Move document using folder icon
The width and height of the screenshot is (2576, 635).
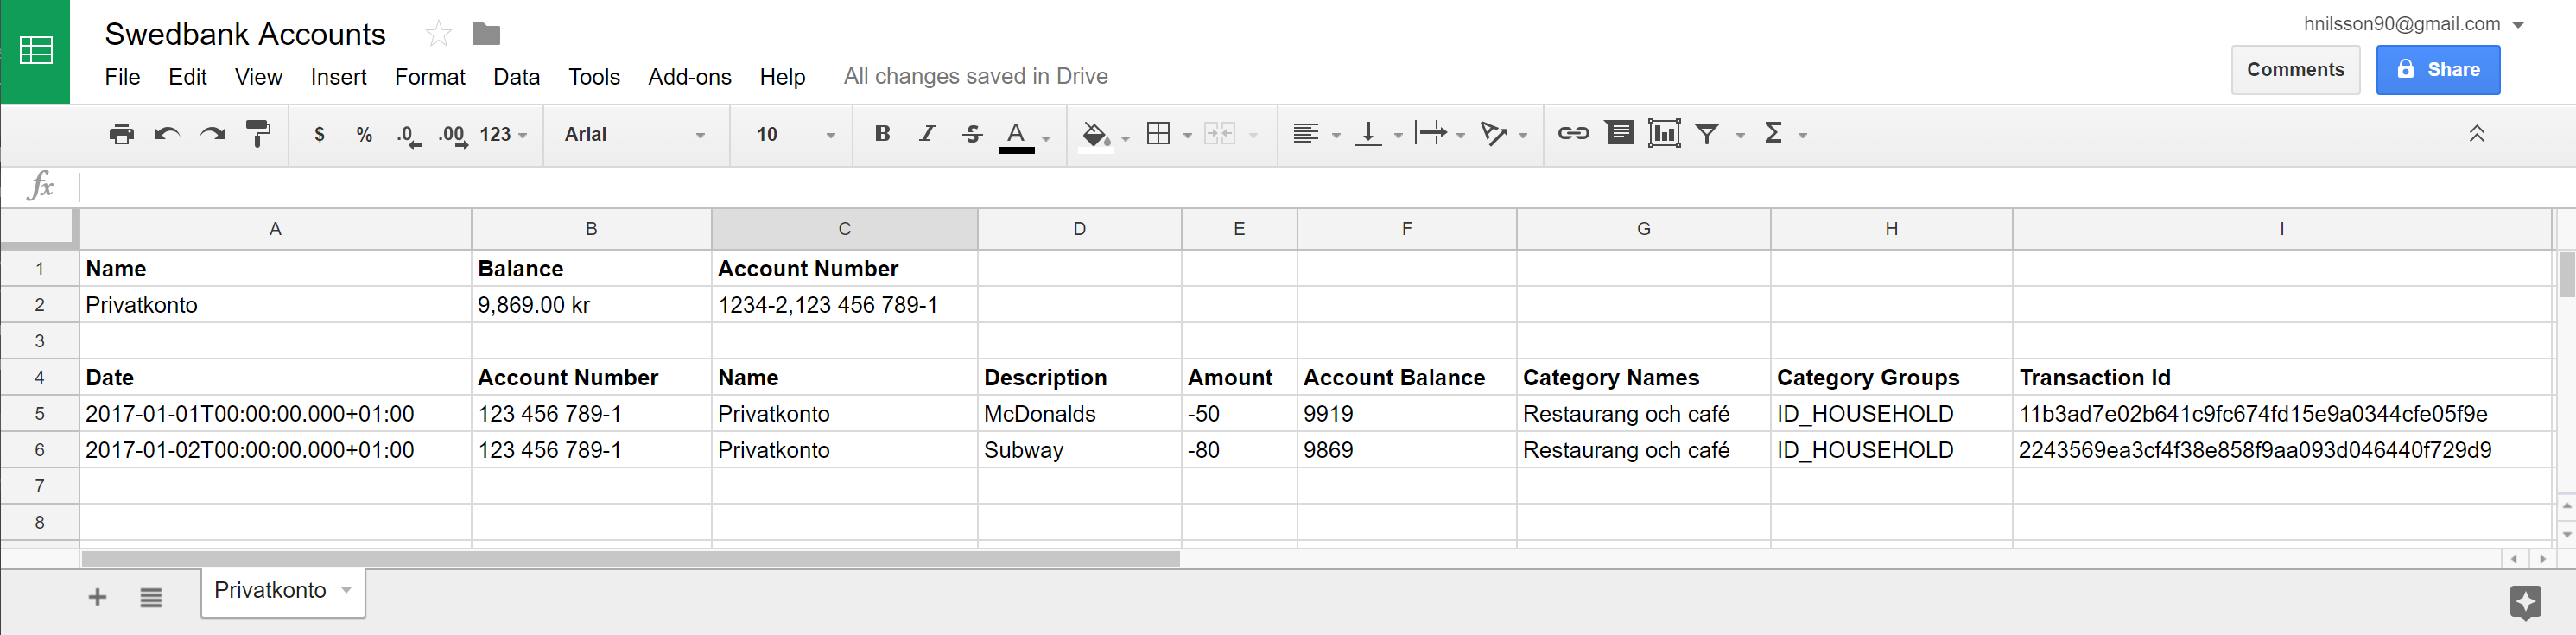click(486, 34)
